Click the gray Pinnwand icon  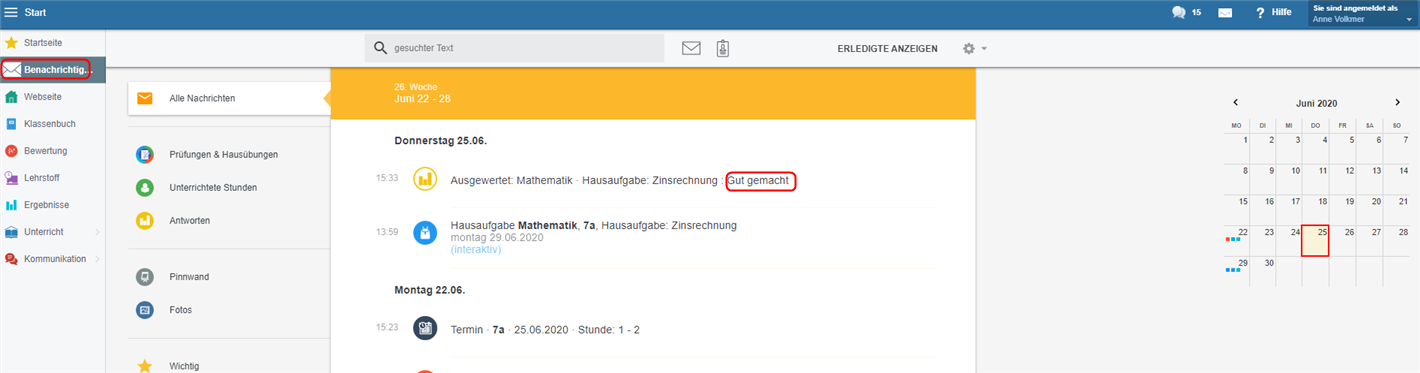coord(145,276)
